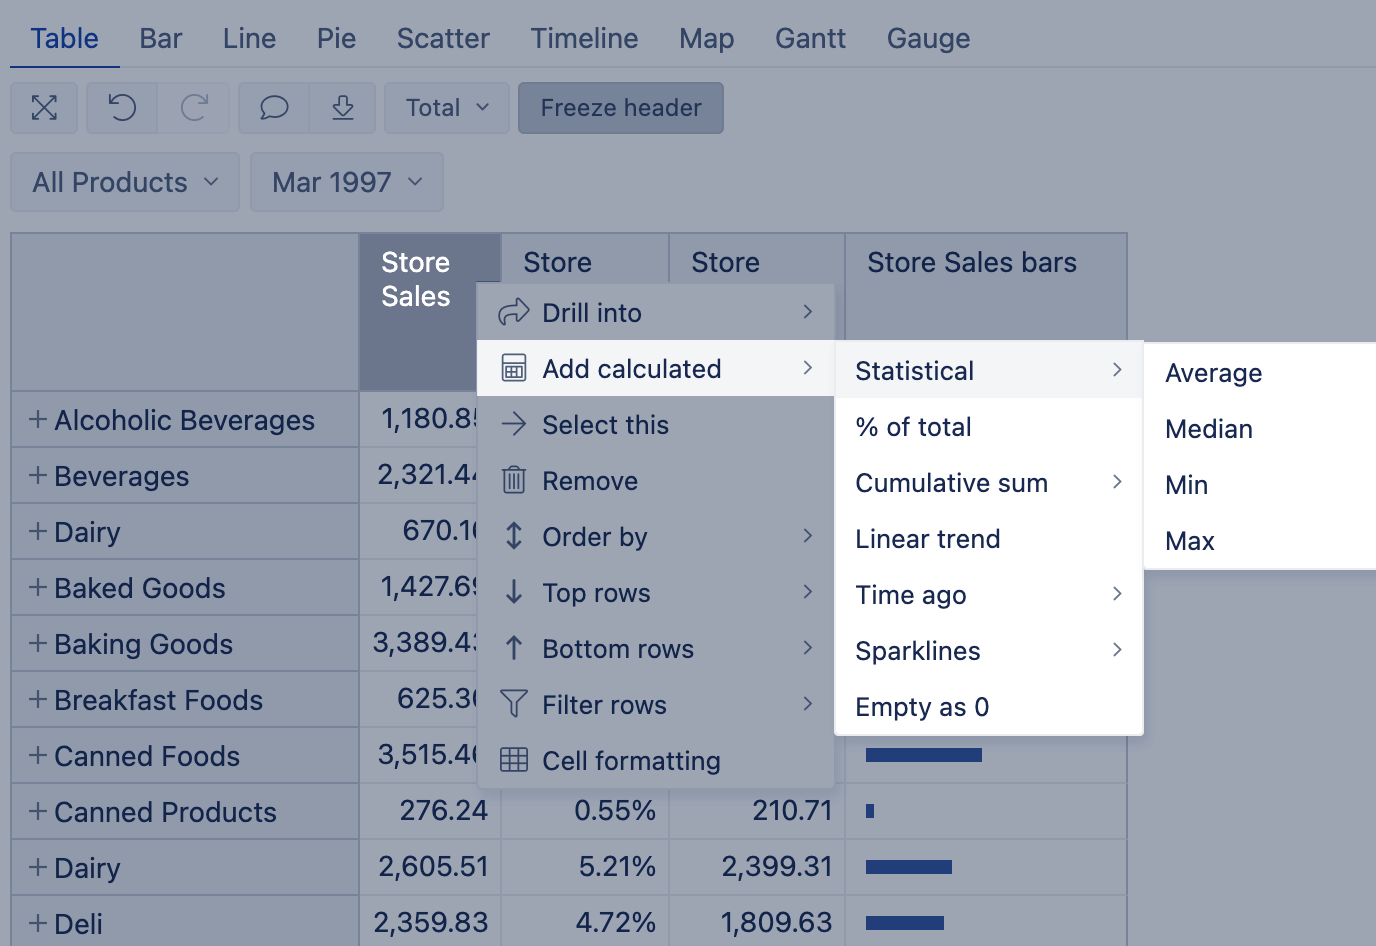
Task: Choose % of total menu option
Action: click(913, 427)
